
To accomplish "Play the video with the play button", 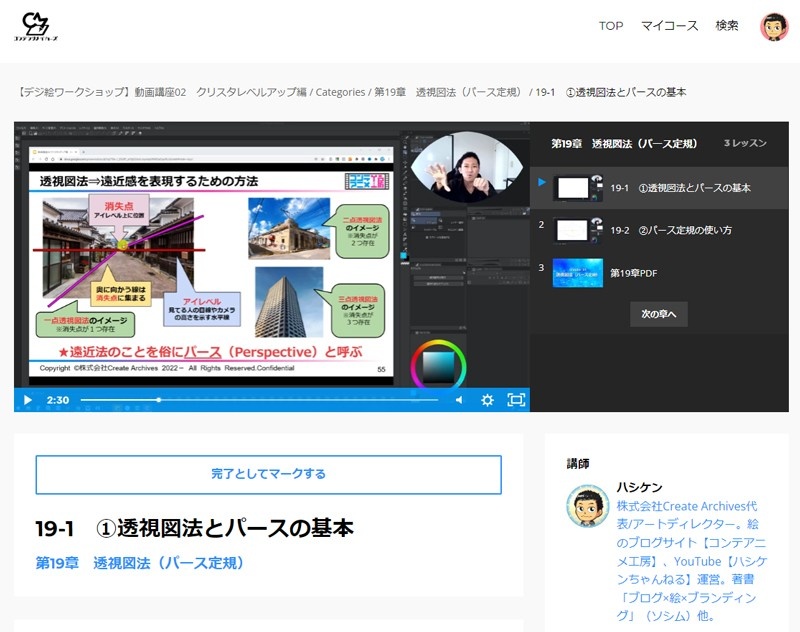I will [x=28, y=400].
